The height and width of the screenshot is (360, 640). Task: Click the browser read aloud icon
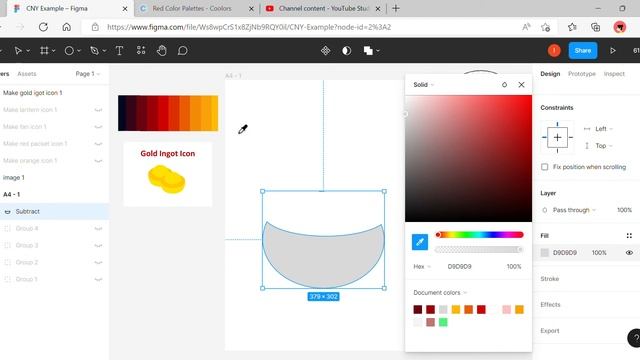click(526, 27)
